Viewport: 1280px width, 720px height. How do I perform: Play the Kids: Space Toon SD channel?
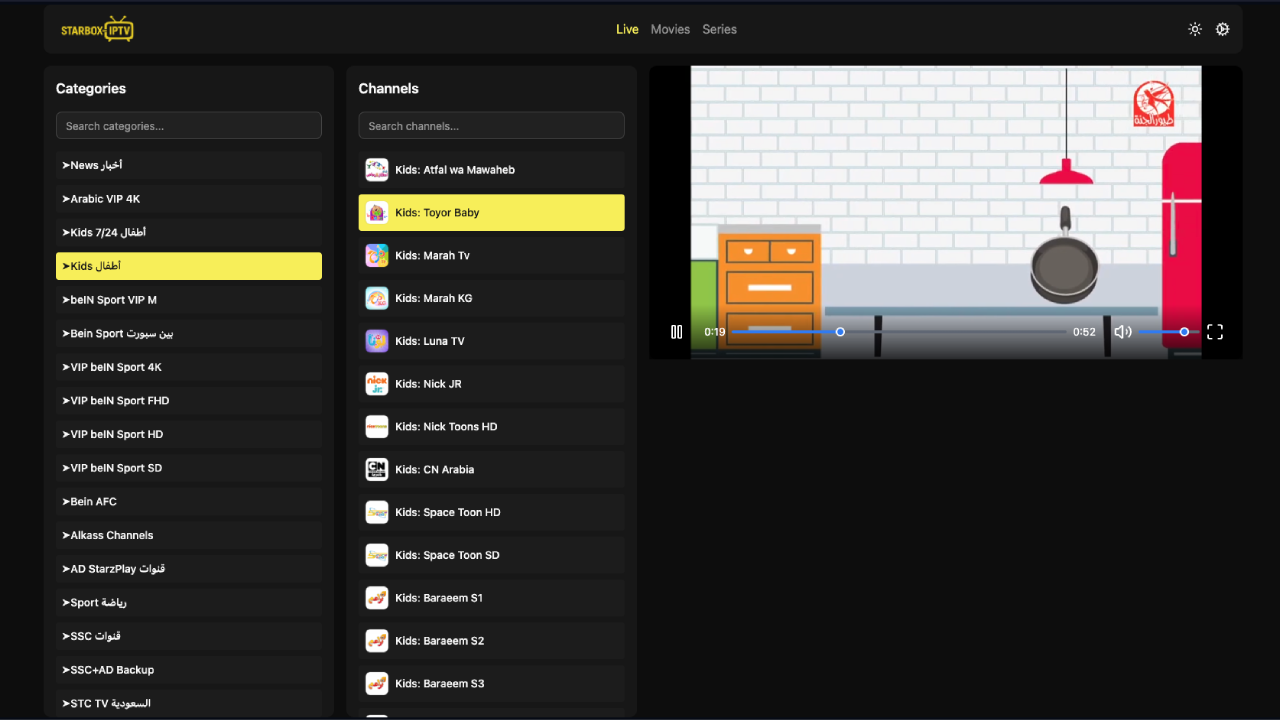pyautogui.click(x=492, y=555)
